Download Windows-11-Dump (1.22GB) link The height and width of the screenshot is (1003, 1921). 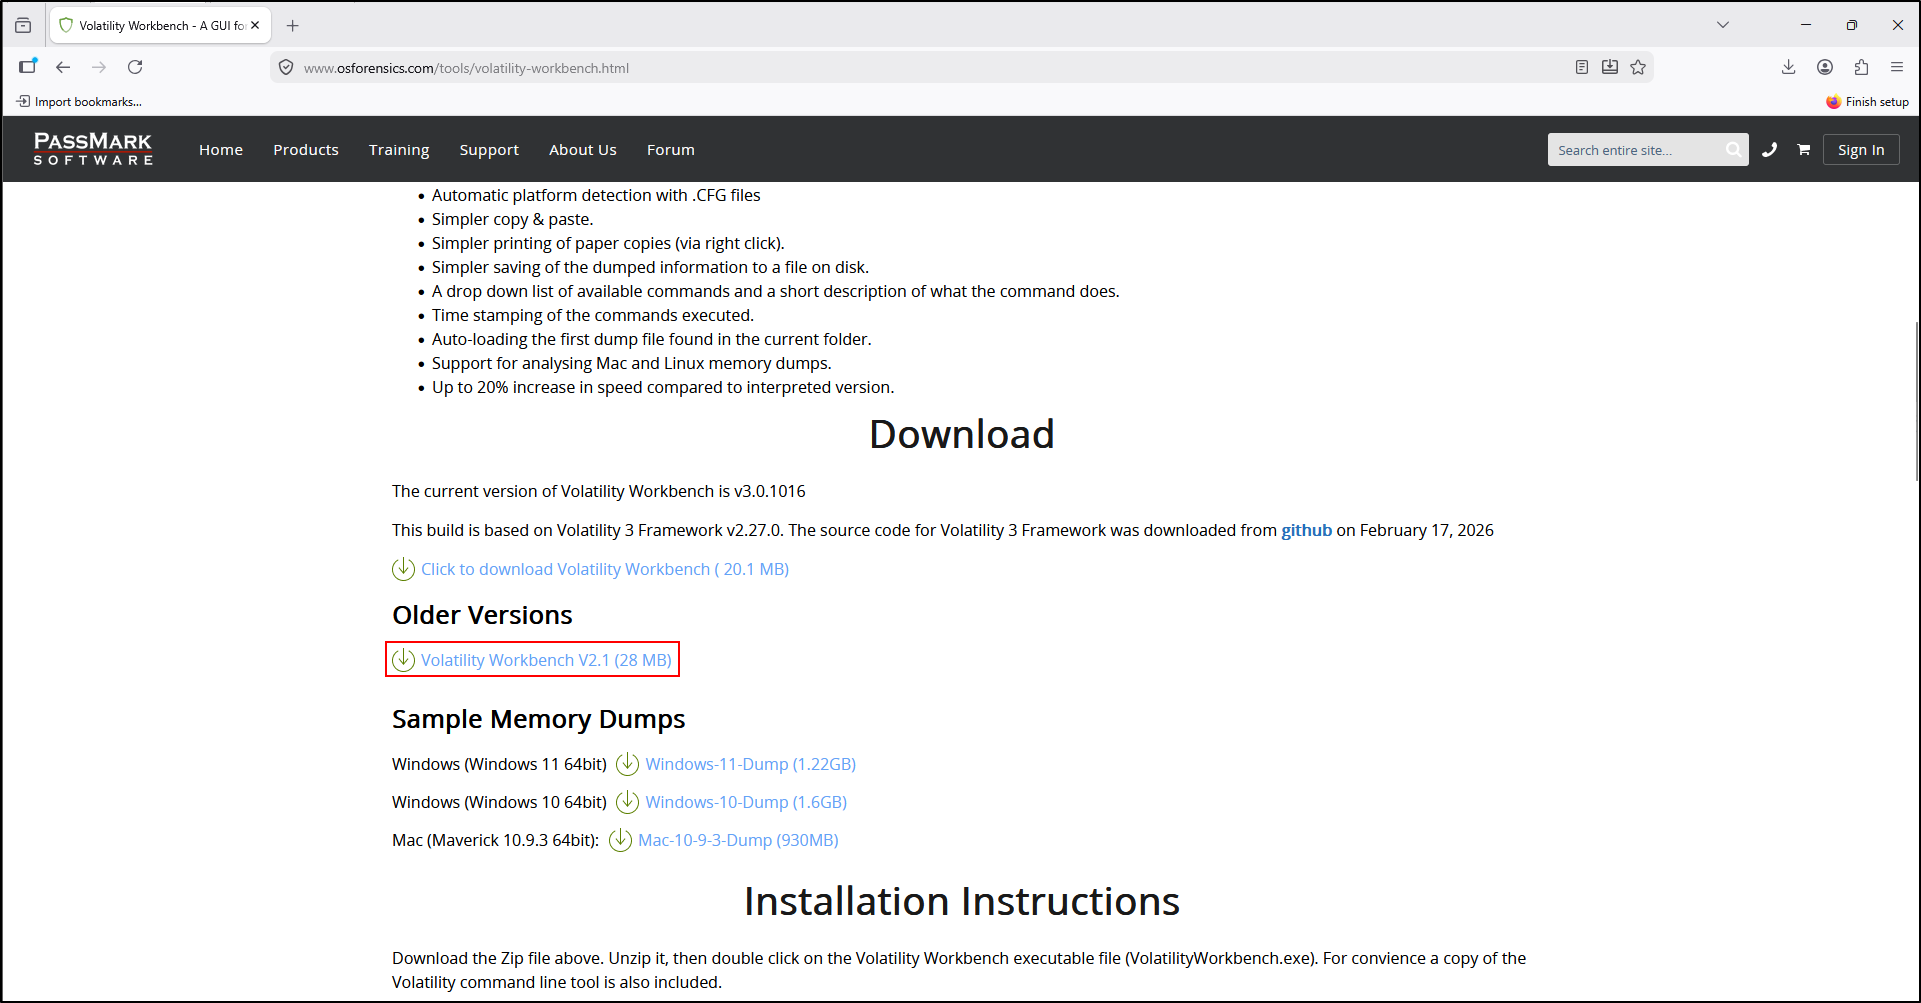click(x=751, y=764)
